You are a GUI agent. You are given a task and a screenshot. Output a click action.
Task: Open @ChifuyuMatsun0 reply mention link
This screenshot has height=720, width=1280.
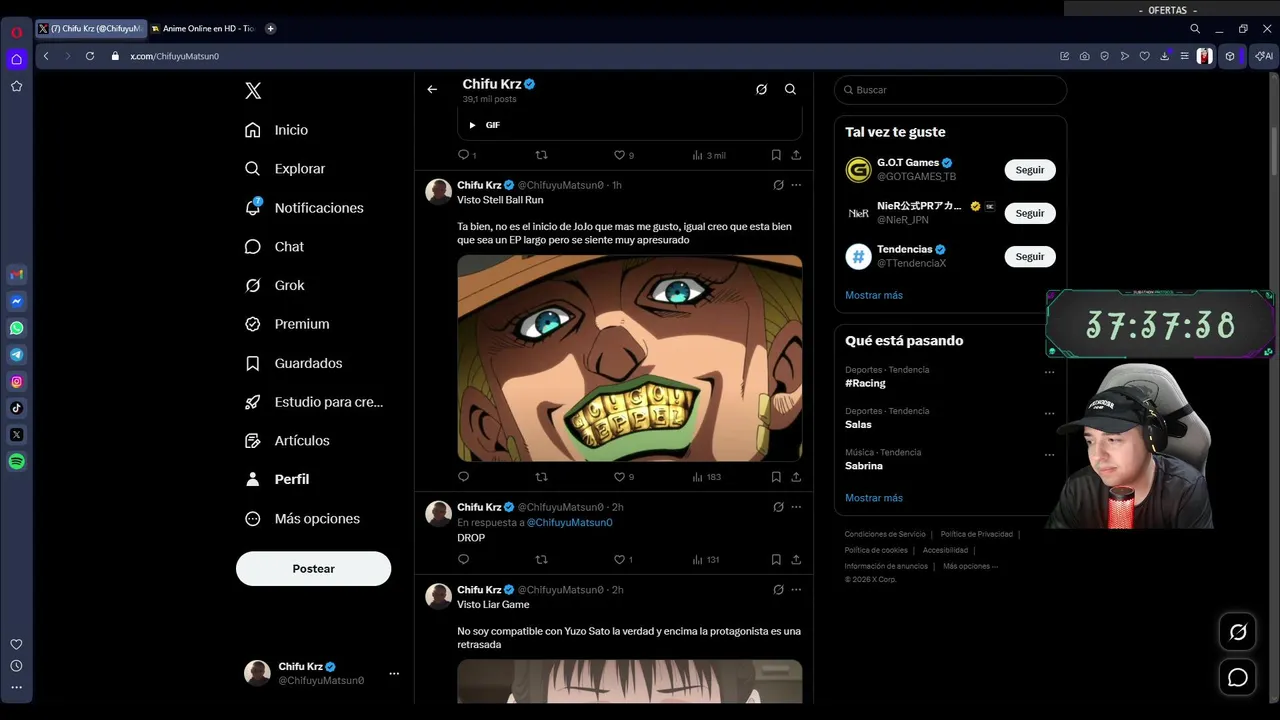click(569, 522)
